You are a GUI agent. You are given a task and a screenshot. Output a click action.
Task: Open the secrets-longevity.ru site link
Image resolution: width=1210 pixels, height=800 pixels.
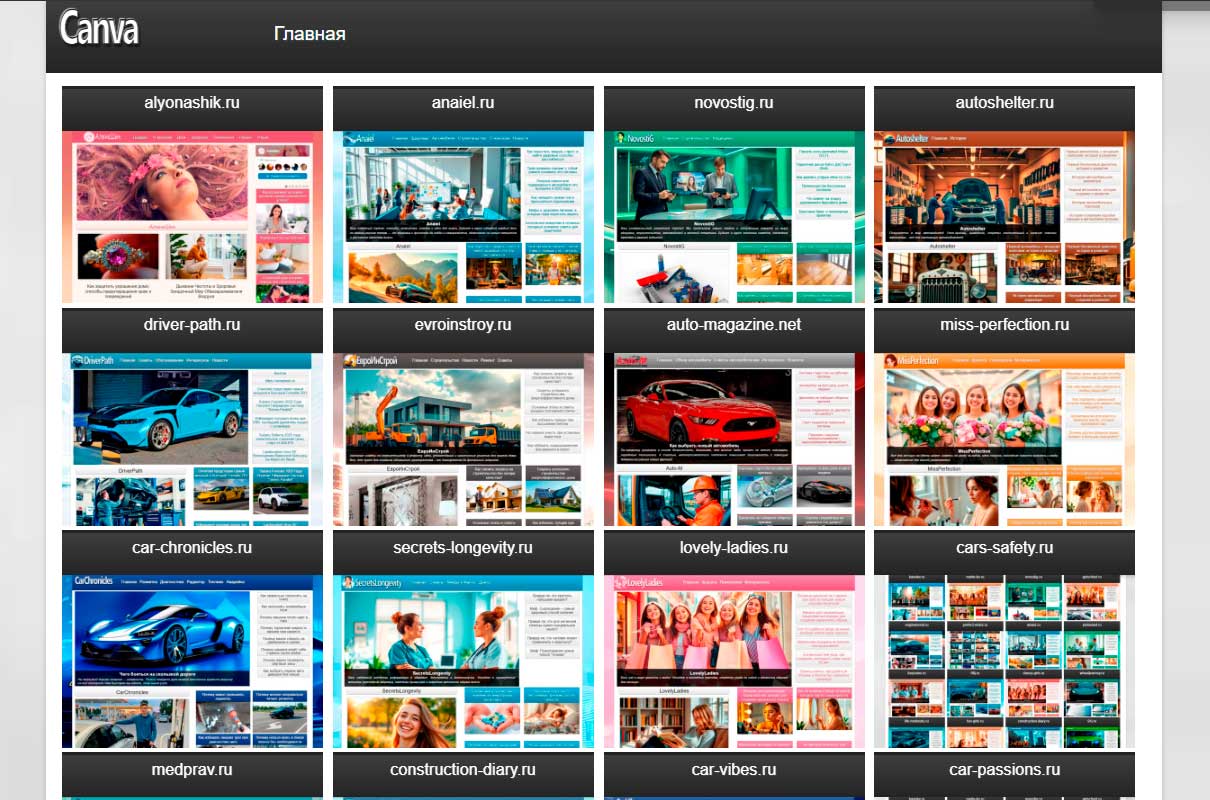point(462,548)
